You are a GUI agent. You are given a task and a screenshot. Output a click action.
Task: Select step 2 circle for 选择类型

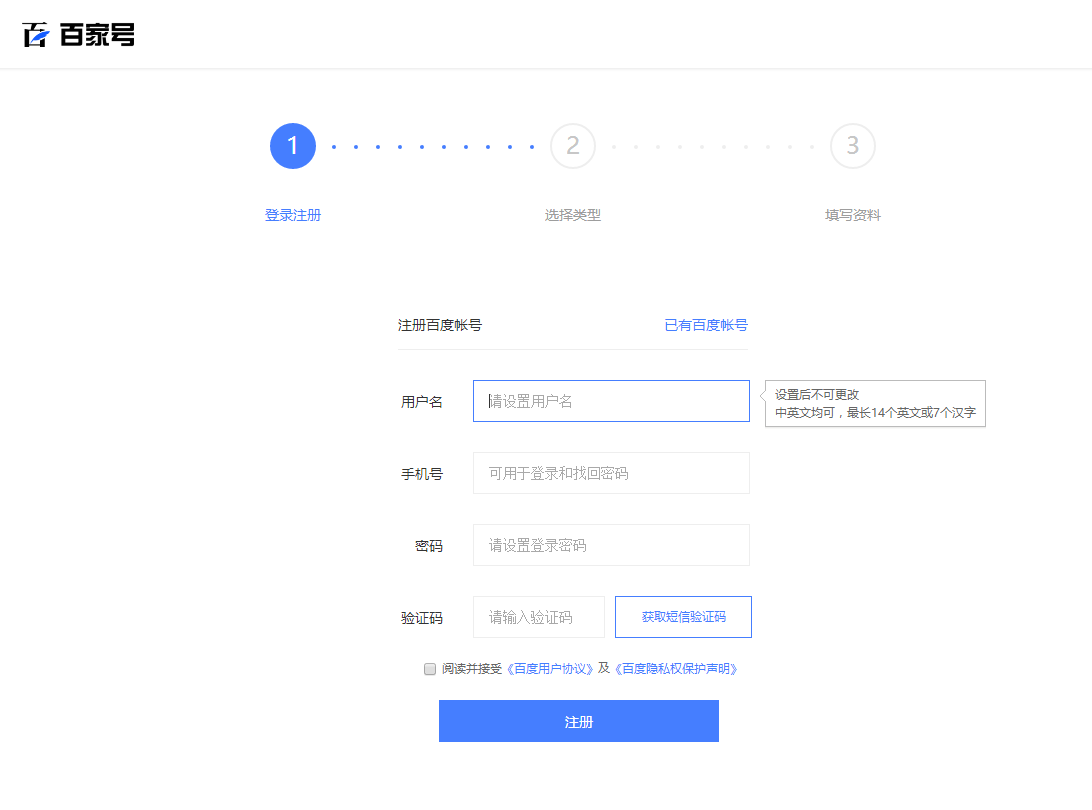click(572, 145)
